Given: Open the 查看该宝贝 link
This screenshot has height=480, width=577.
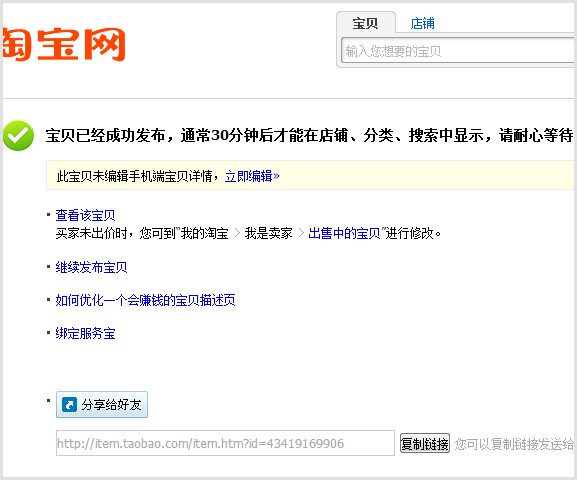Looking at the screenshot, I should 85,215.
